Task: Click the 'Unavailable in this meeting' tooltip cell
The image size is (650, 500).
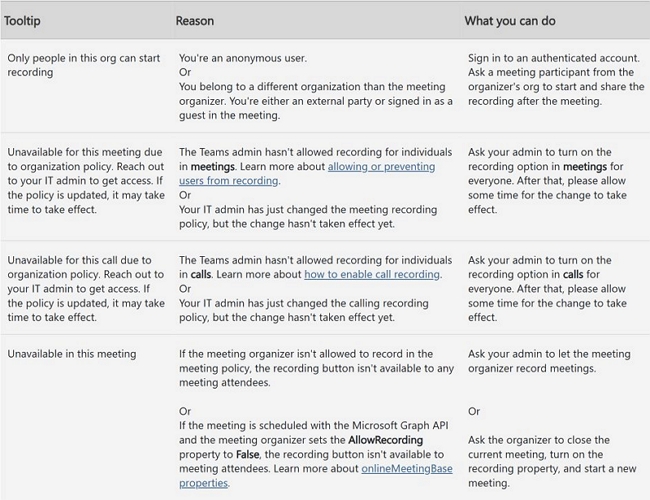Action: pyautogui.click(x=72, y=354)
